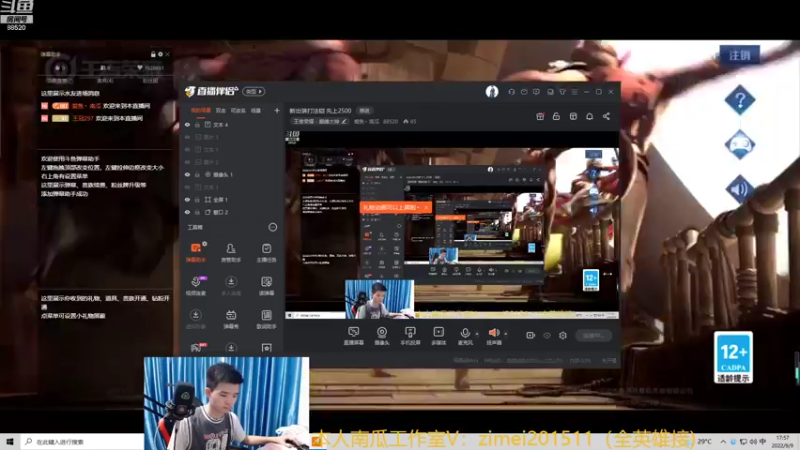Open the toolbox more options circle button
The width and height of the screenshot is (800, 450).
click(x=273, y=227)
